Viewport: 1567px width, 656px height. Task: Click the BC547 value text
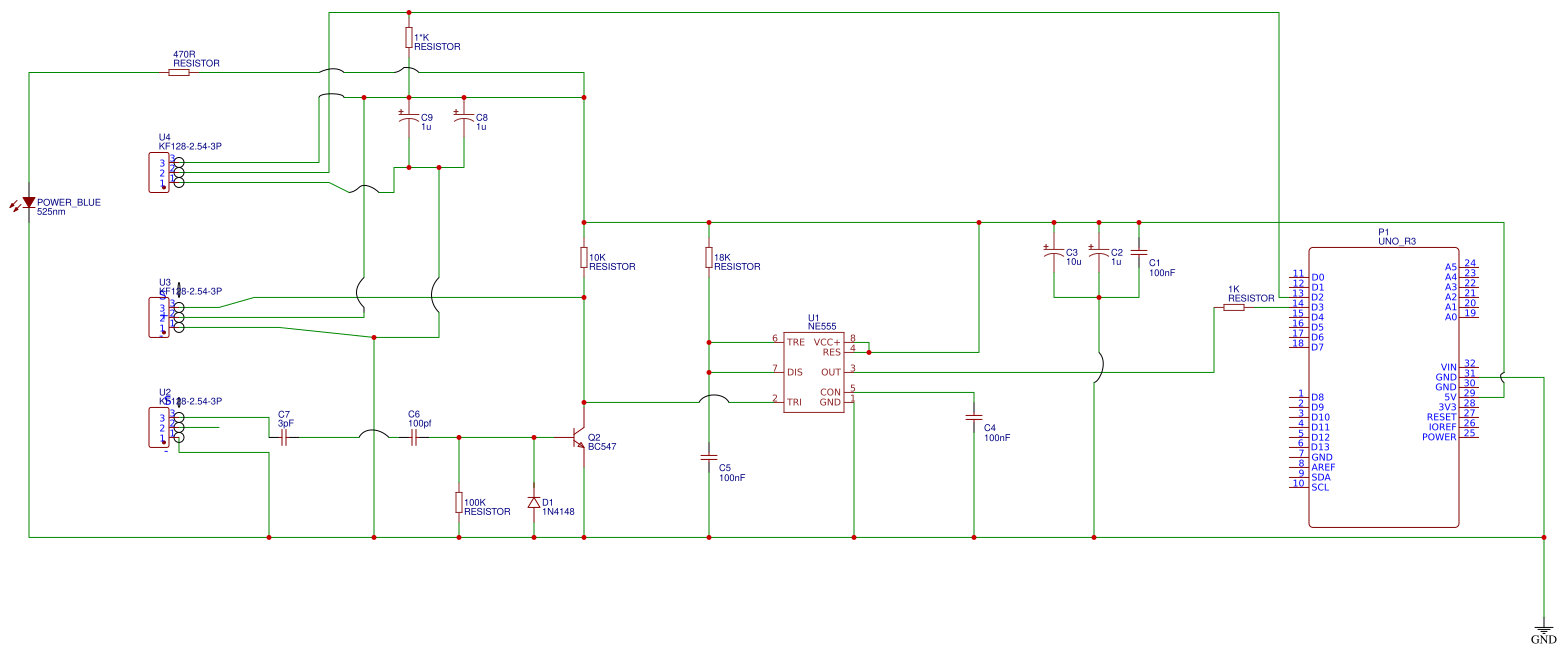click(602, 447)
